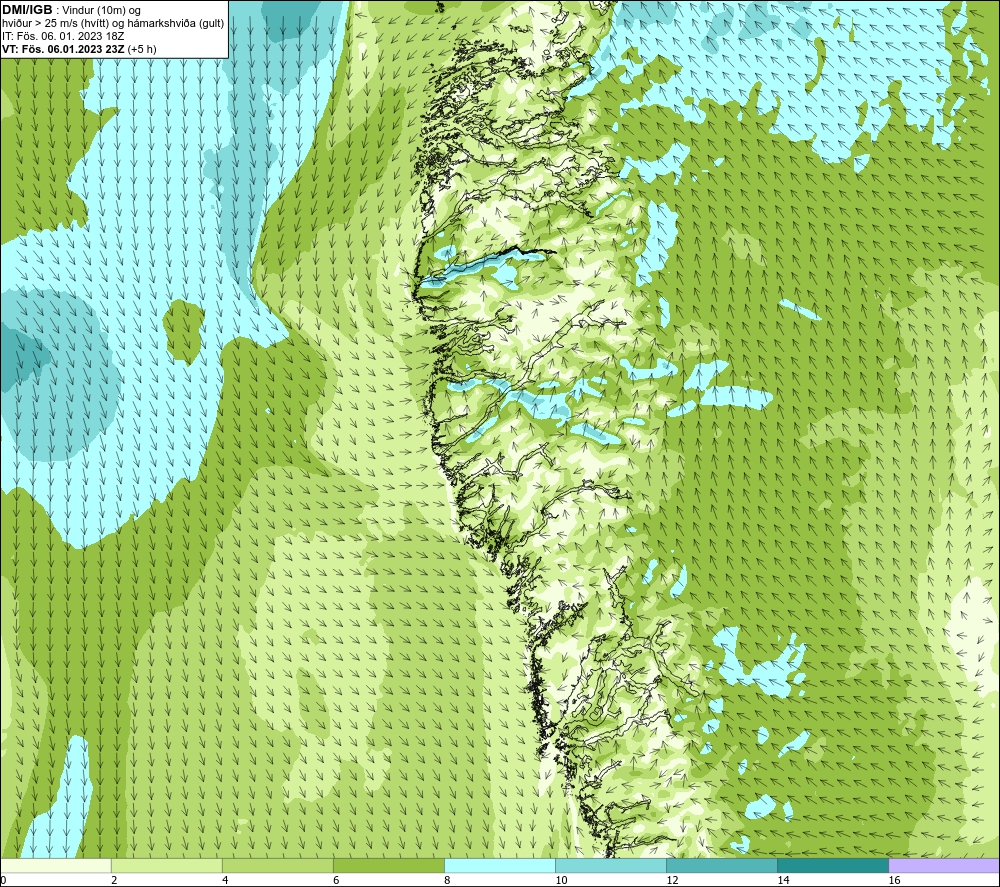The height and width of the screenshot is (887, 1000).
Task: Click the 'VT: Fös. 06.01.2023 23Z (+5 h)' line
Action: point(78,49)
